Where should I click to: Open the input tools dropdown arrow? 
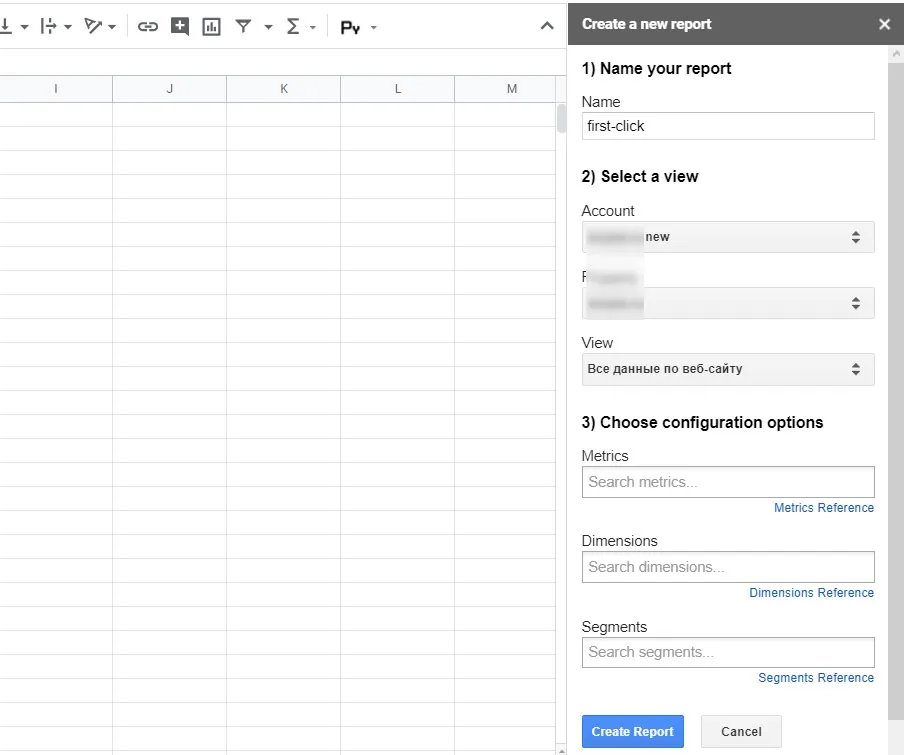[x=374, y=27]
